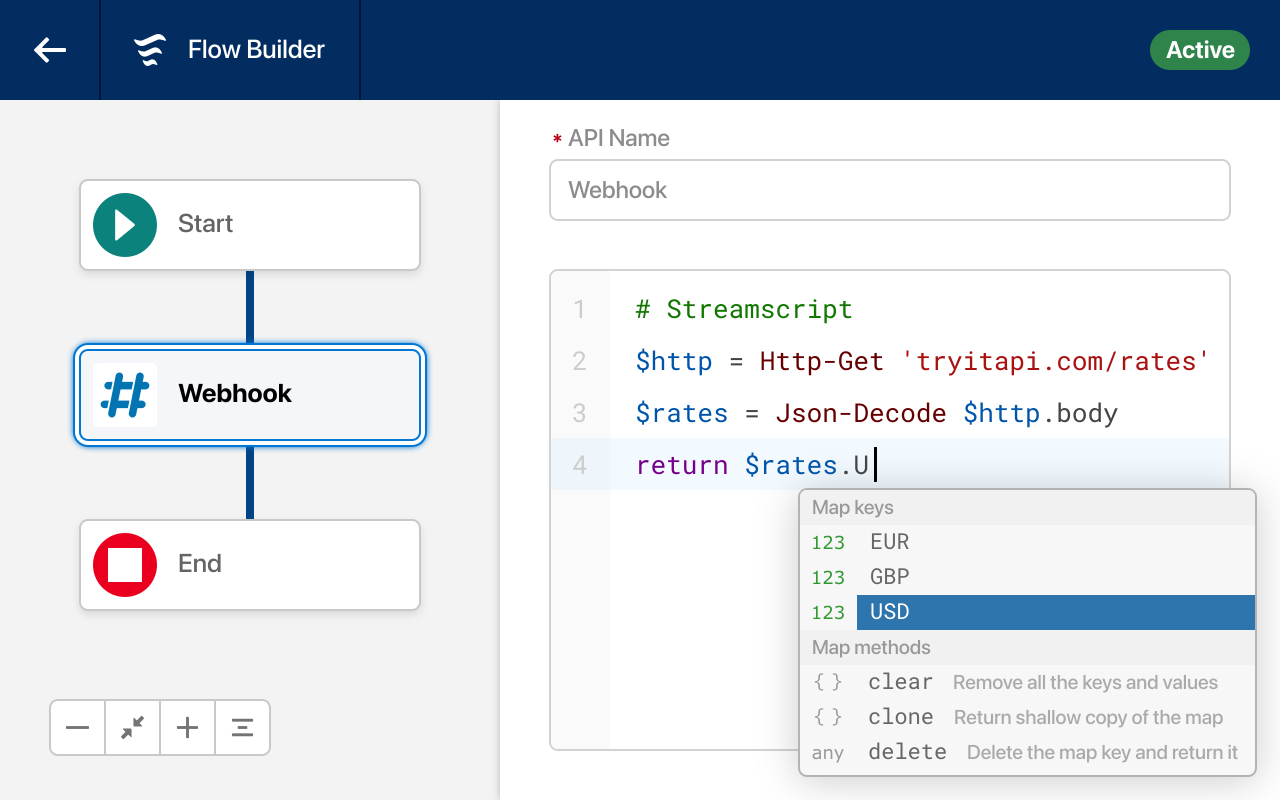Zoom out with the minus button
Screen dimensions: 1280x800
click(78, 728)
